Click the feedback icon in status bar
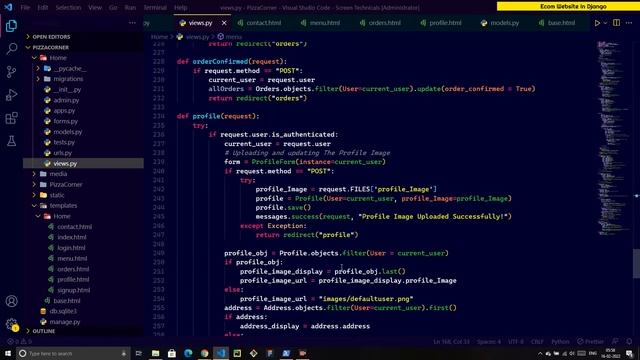 click(615, 341)
